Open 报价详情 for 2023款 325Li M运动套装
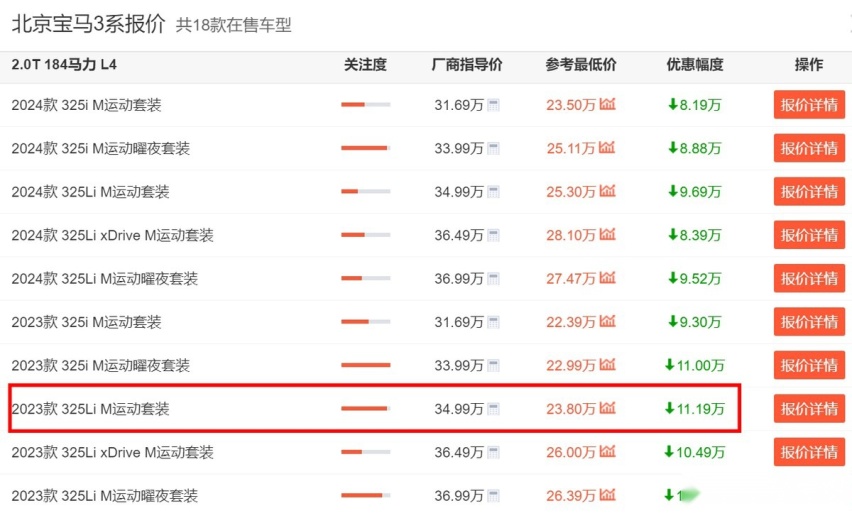The image size is (852, 513). (809, 409)
